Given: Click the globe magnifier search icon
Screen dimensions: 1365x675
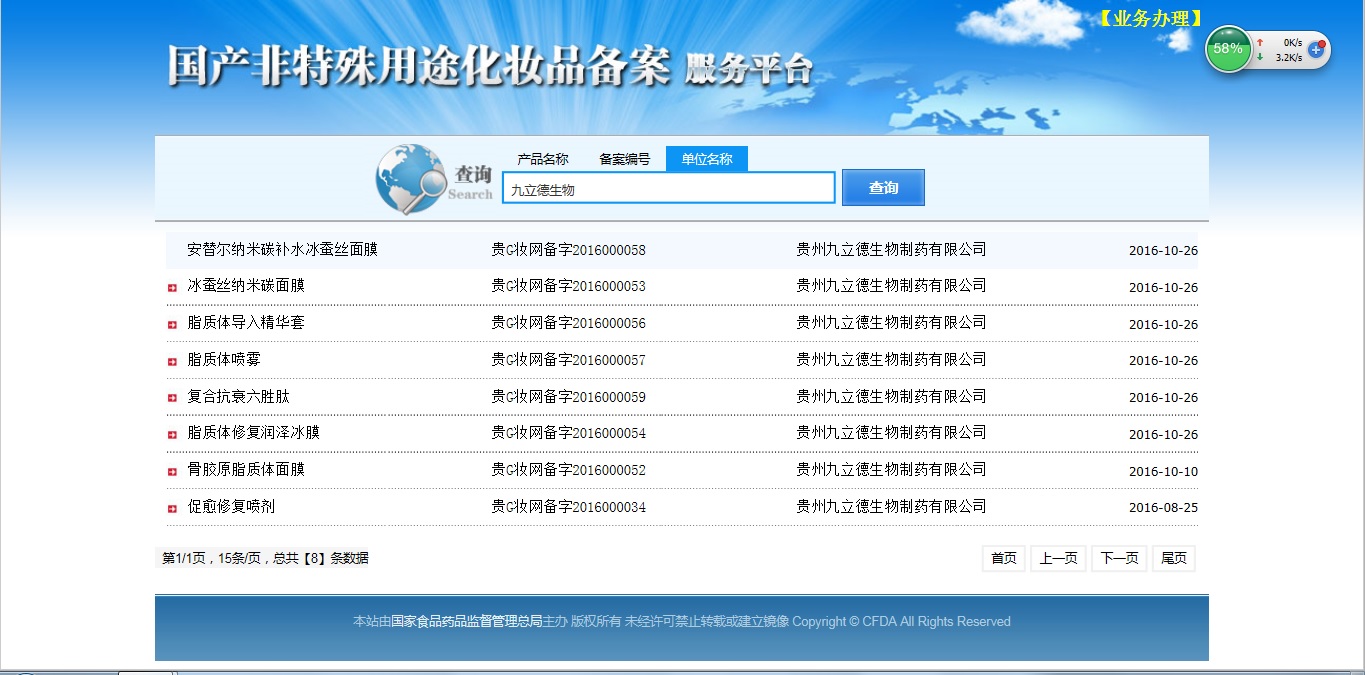Looking at the screenshot, I should [x=411, y=180].
